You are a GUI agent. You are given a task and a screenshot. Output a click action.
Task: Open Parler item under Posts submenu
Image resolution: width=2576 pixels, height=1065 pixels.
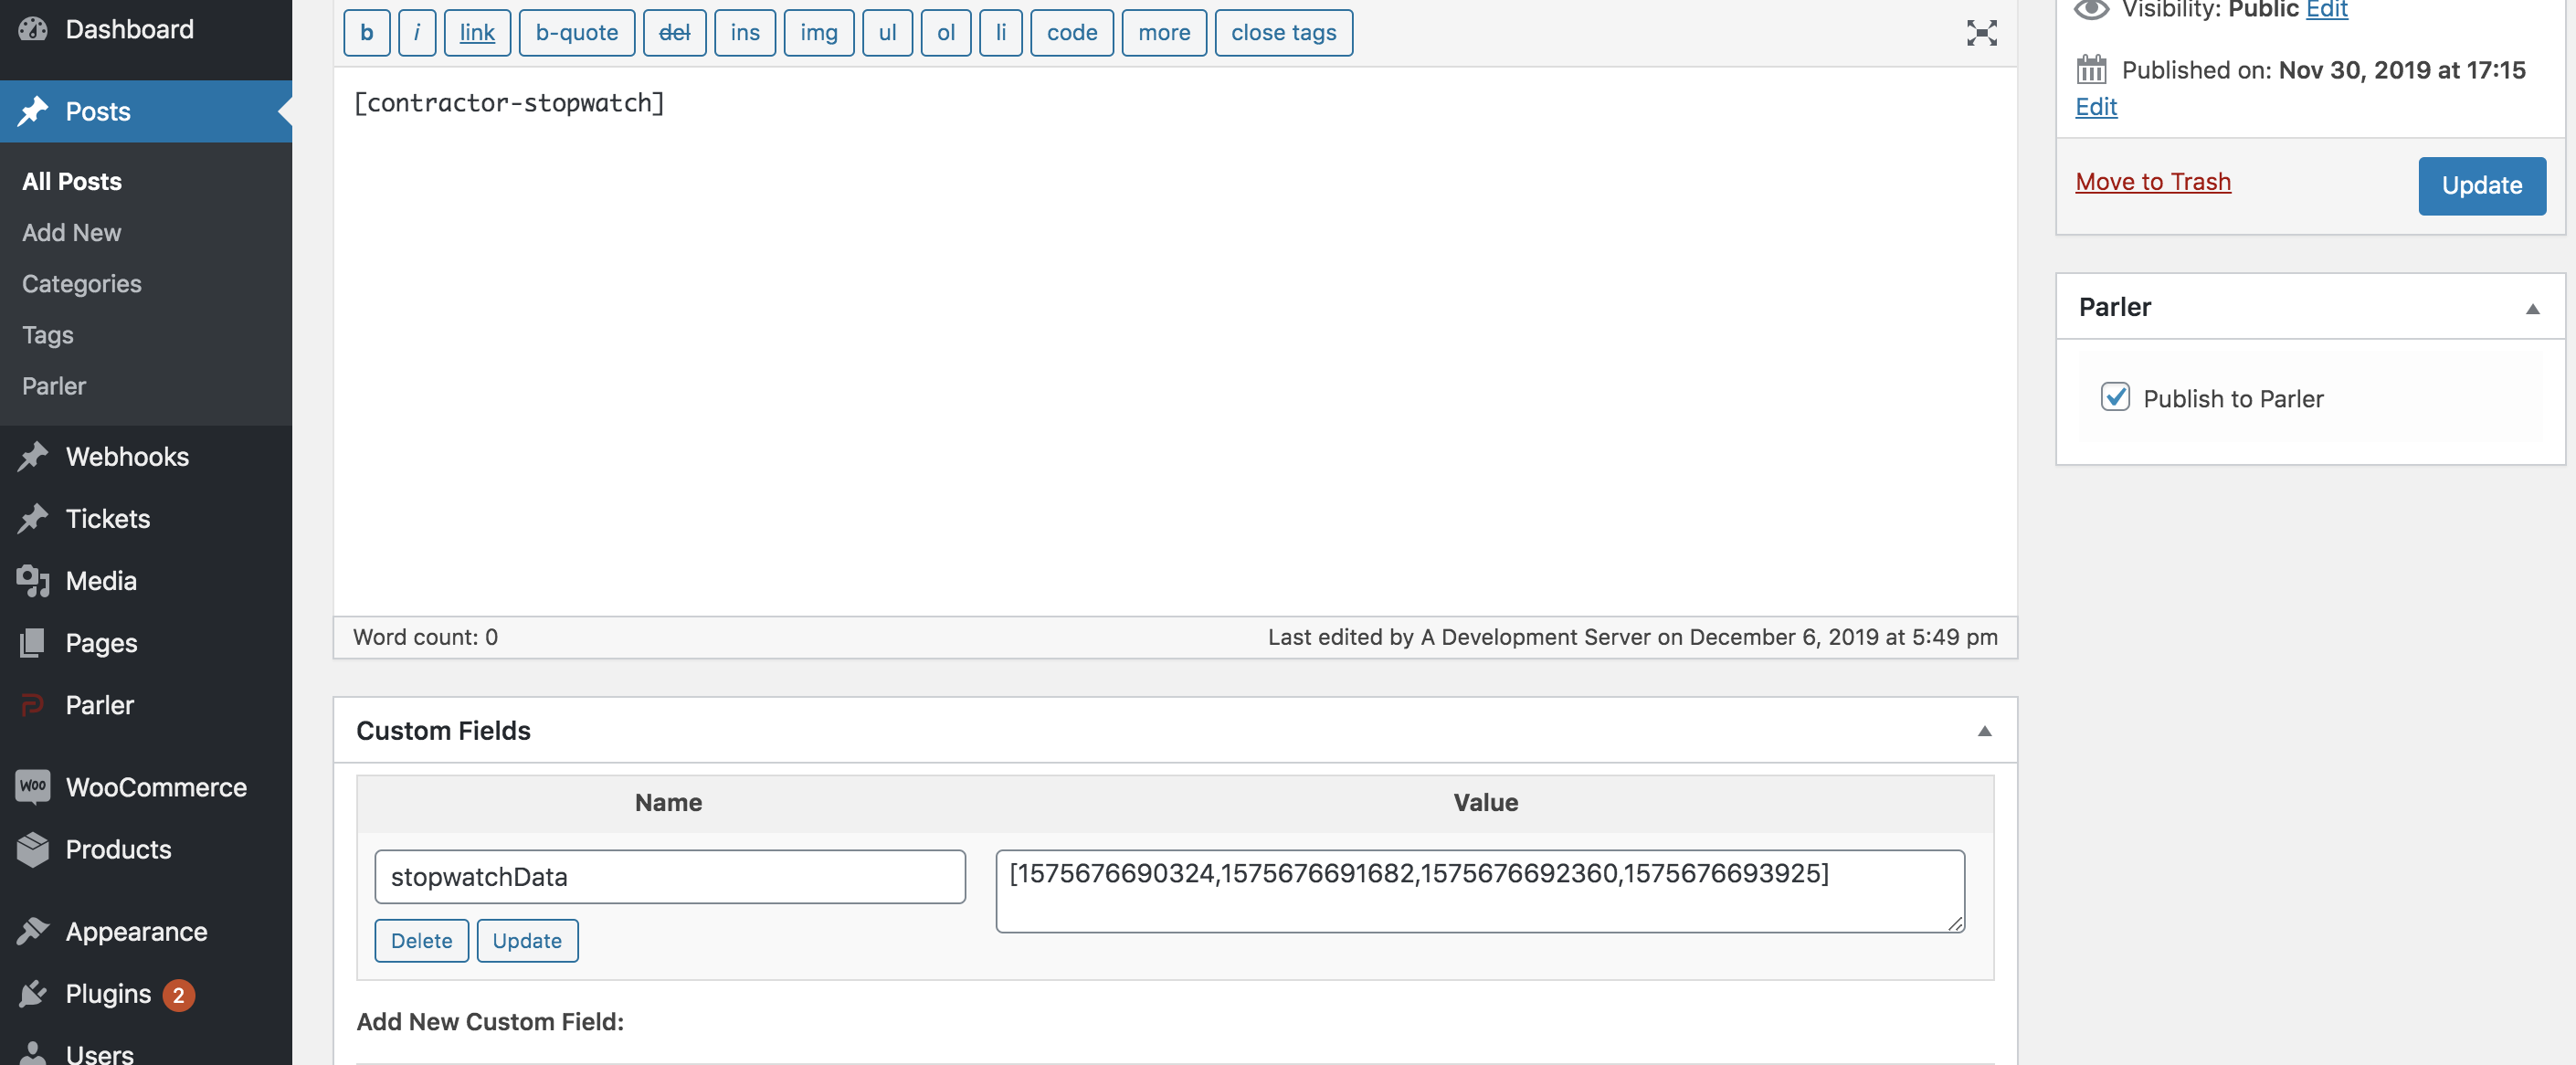(x=53, y=385)
